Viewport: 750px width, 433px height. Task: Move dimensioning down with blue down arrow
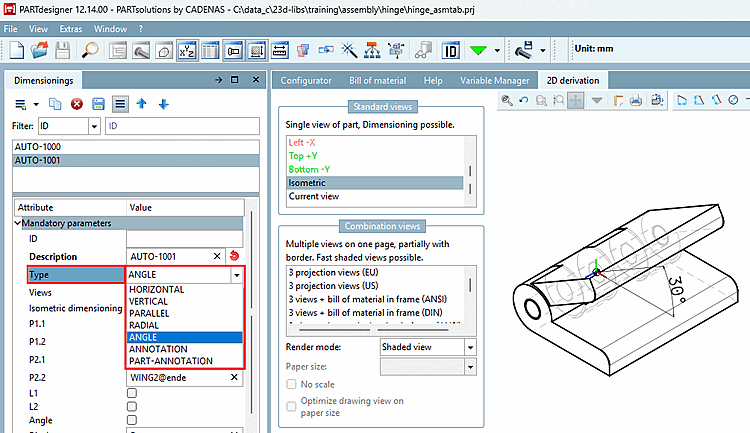164,104
